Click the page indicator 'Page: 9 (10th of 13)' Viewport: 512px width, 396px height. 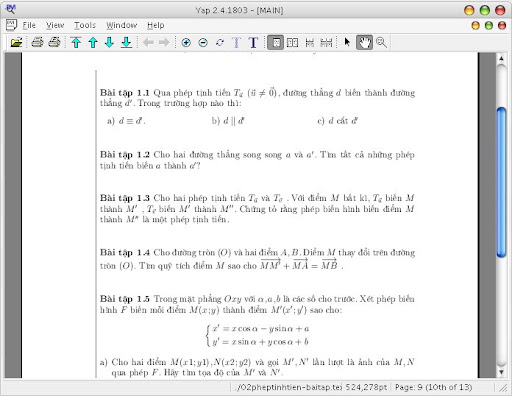[433, 387]
